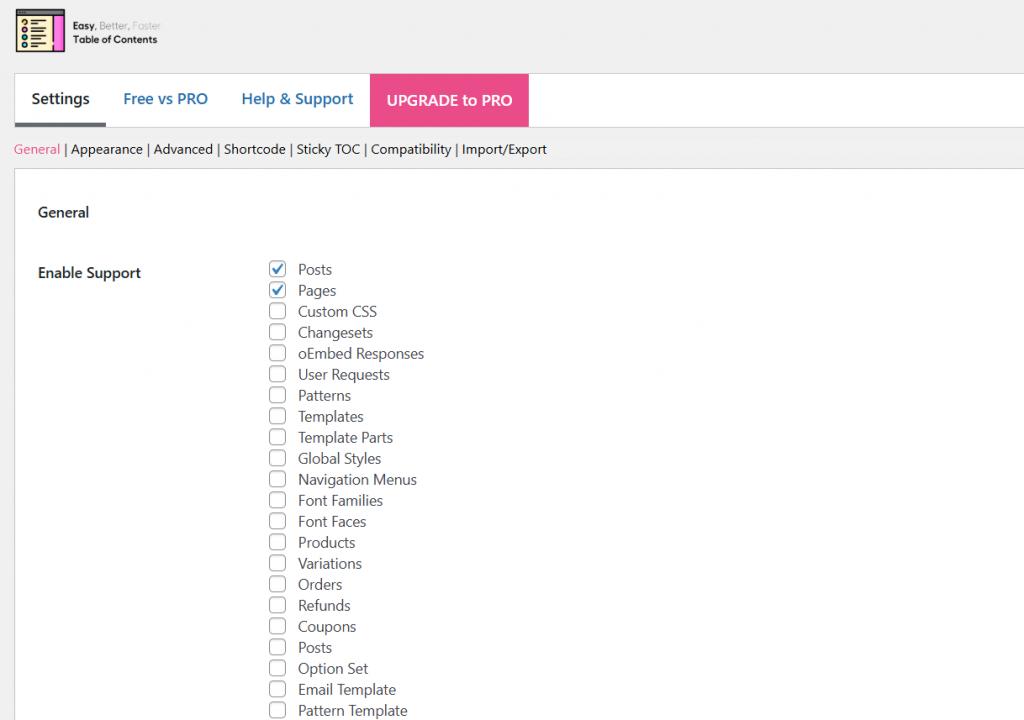Viewport: 1024px width, 720px height.
Task: Check the Email Template option
Action: click(x=277, y=688)
